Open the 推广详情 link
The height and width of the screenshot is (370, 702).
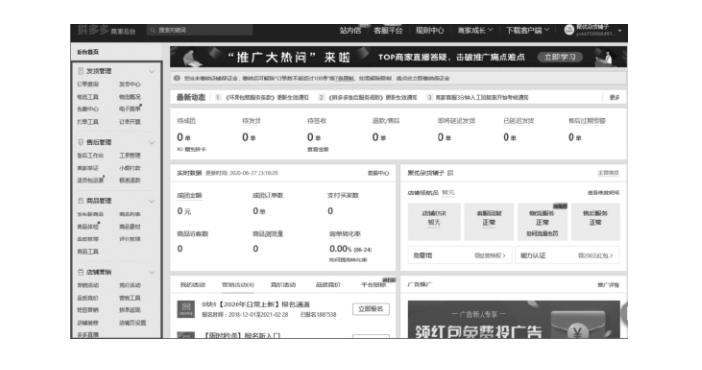pyautogui.click(x=608, y=285)
